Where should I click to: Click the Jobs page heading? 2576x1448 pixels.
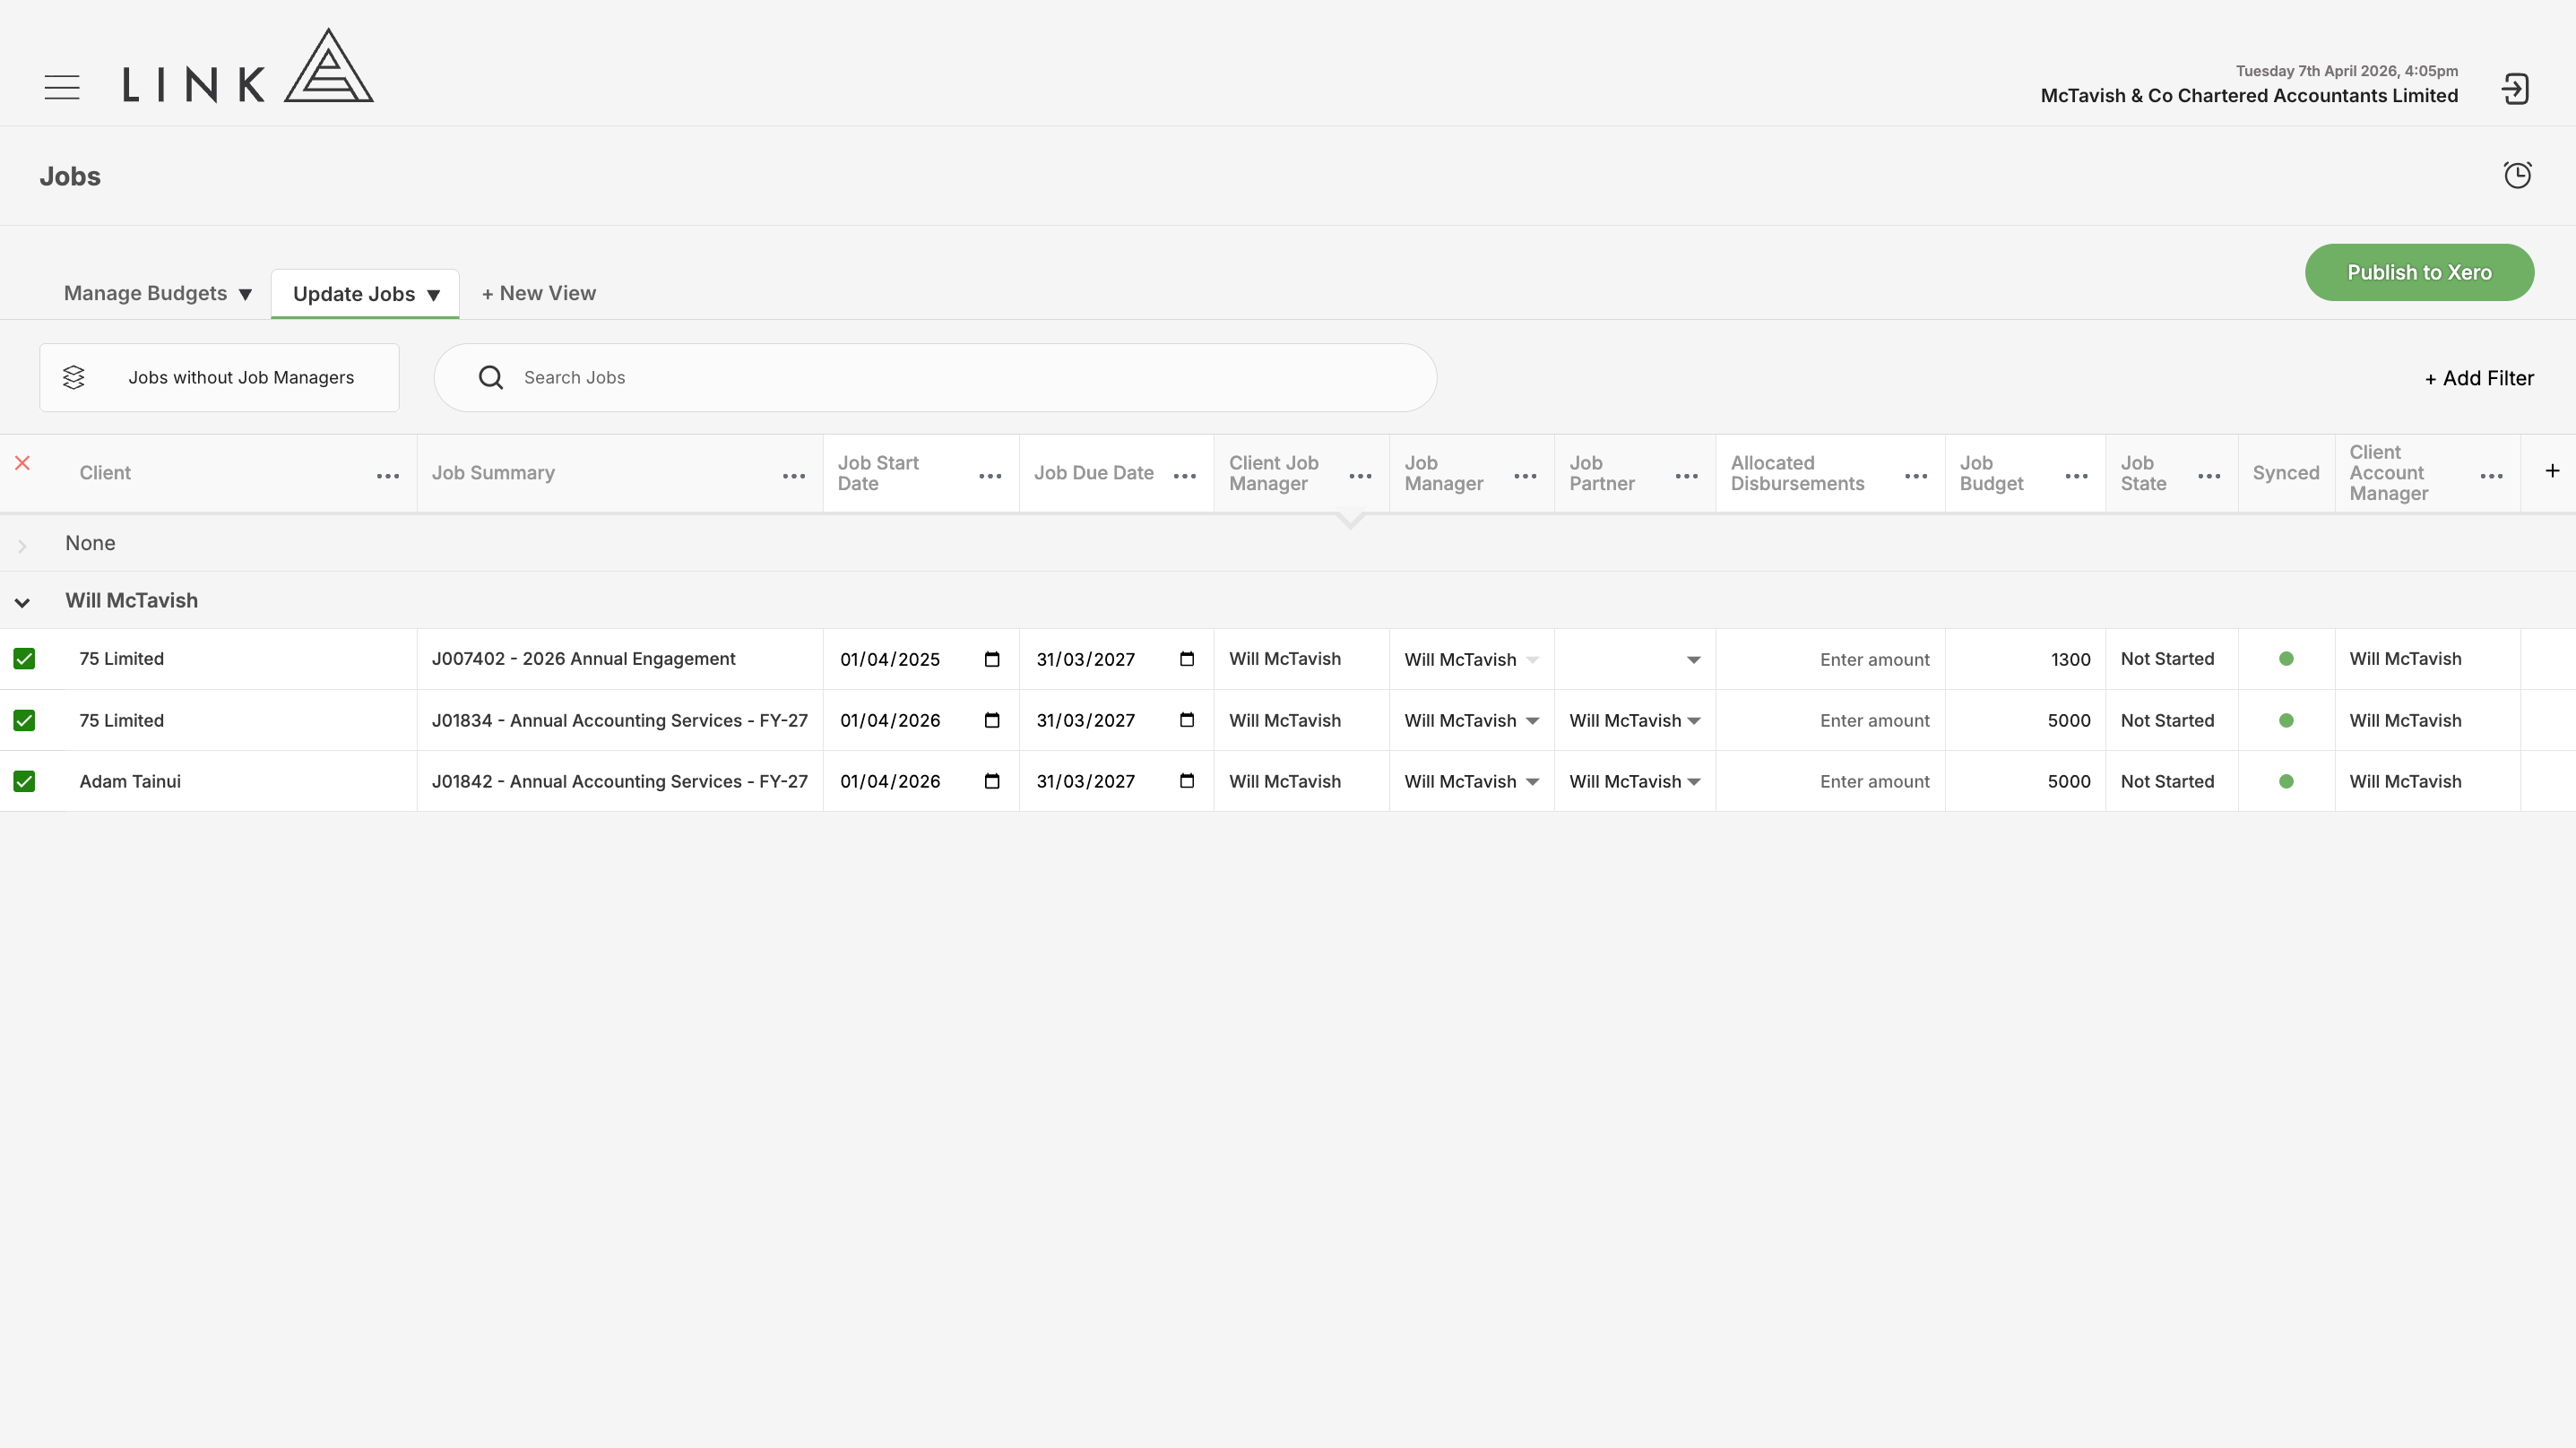(x=70, y=176)
